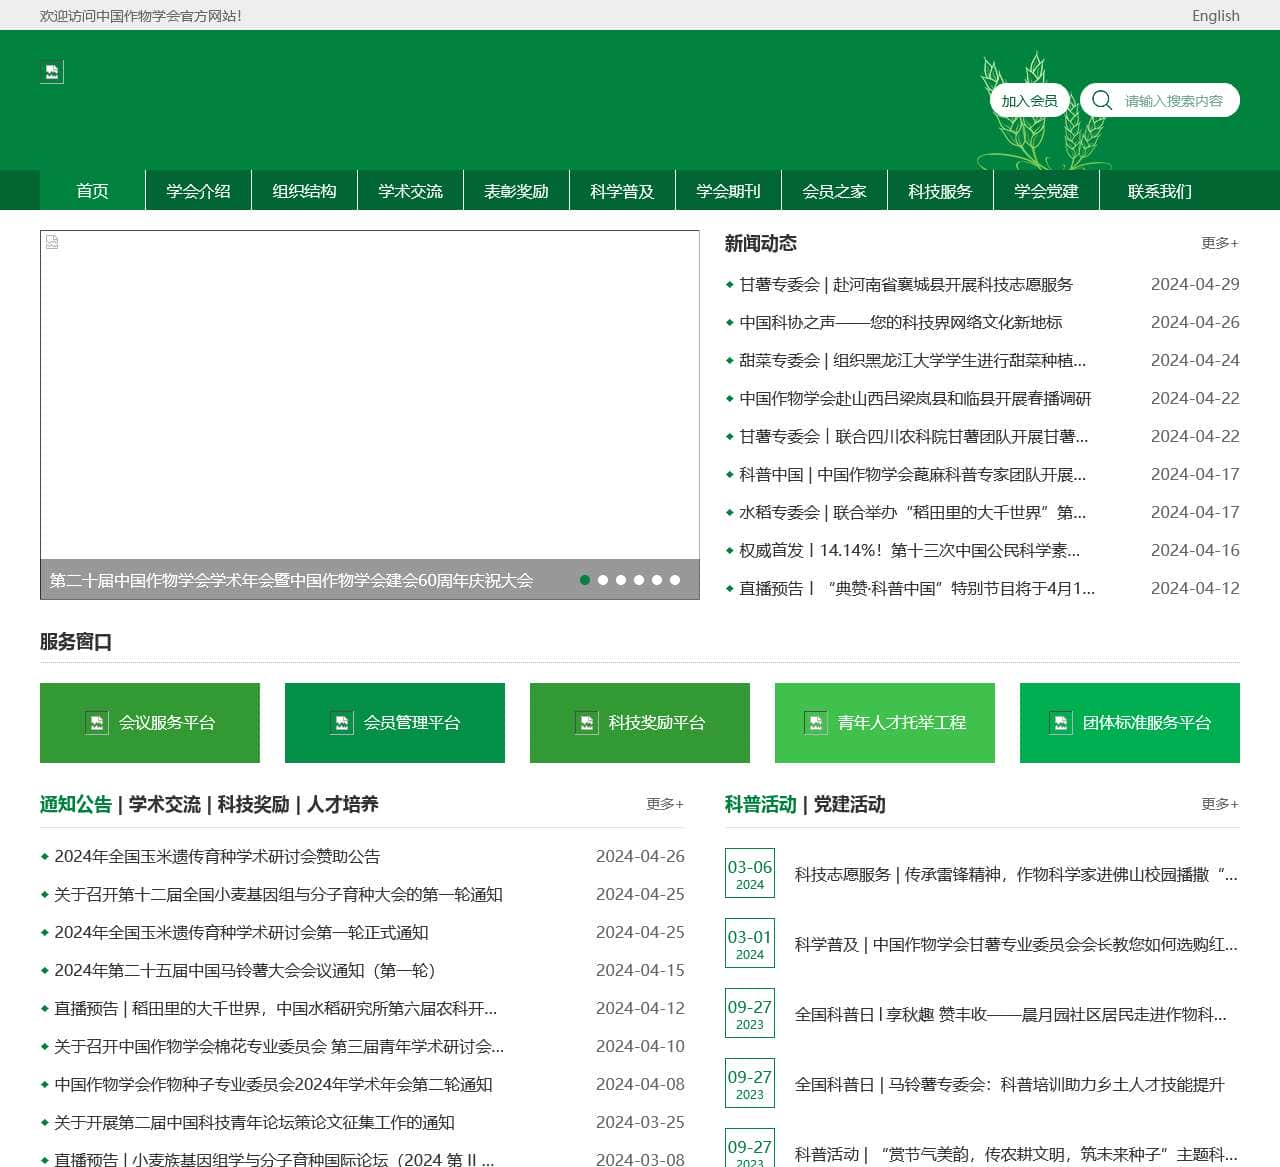Click the broken logo image in header

[52, 72]
